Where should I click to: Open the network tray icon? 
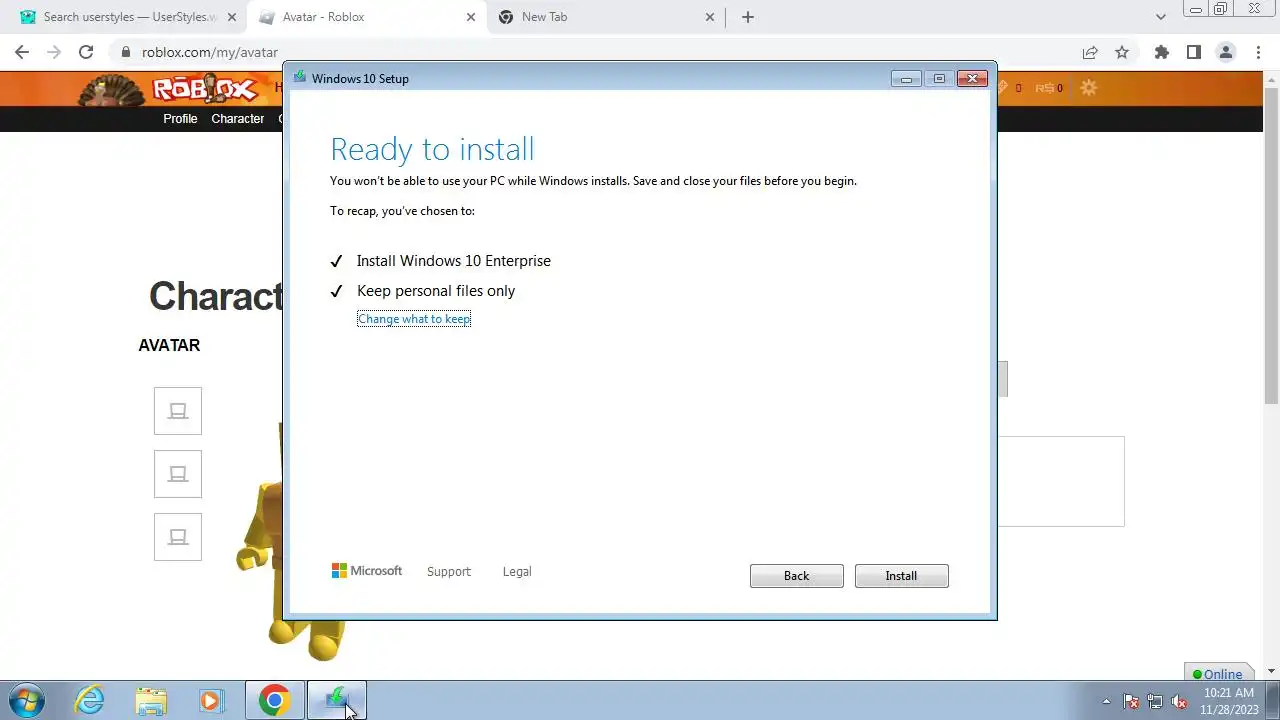coord(1155,701)
